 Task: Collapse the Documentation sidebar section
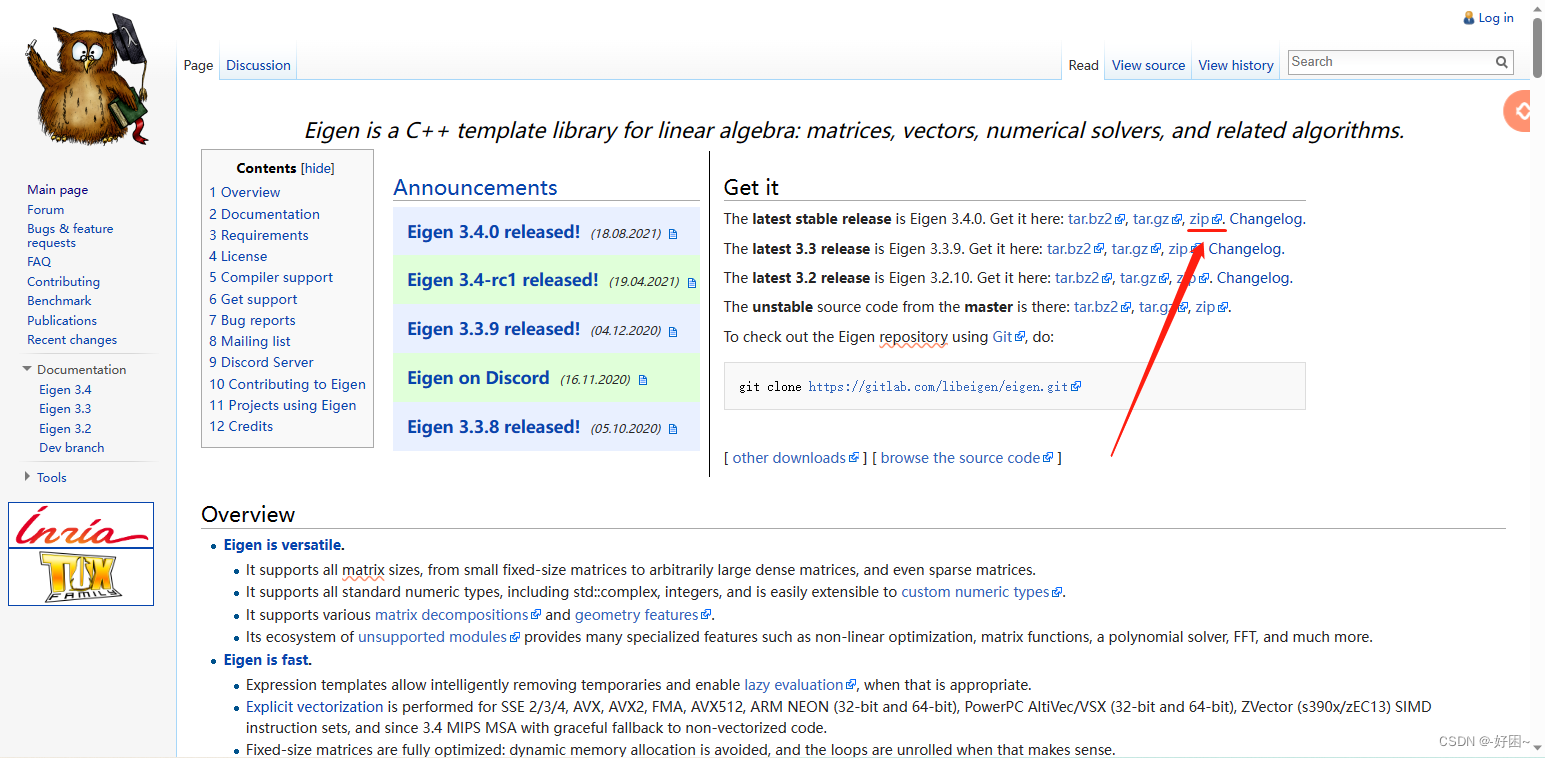27,369
